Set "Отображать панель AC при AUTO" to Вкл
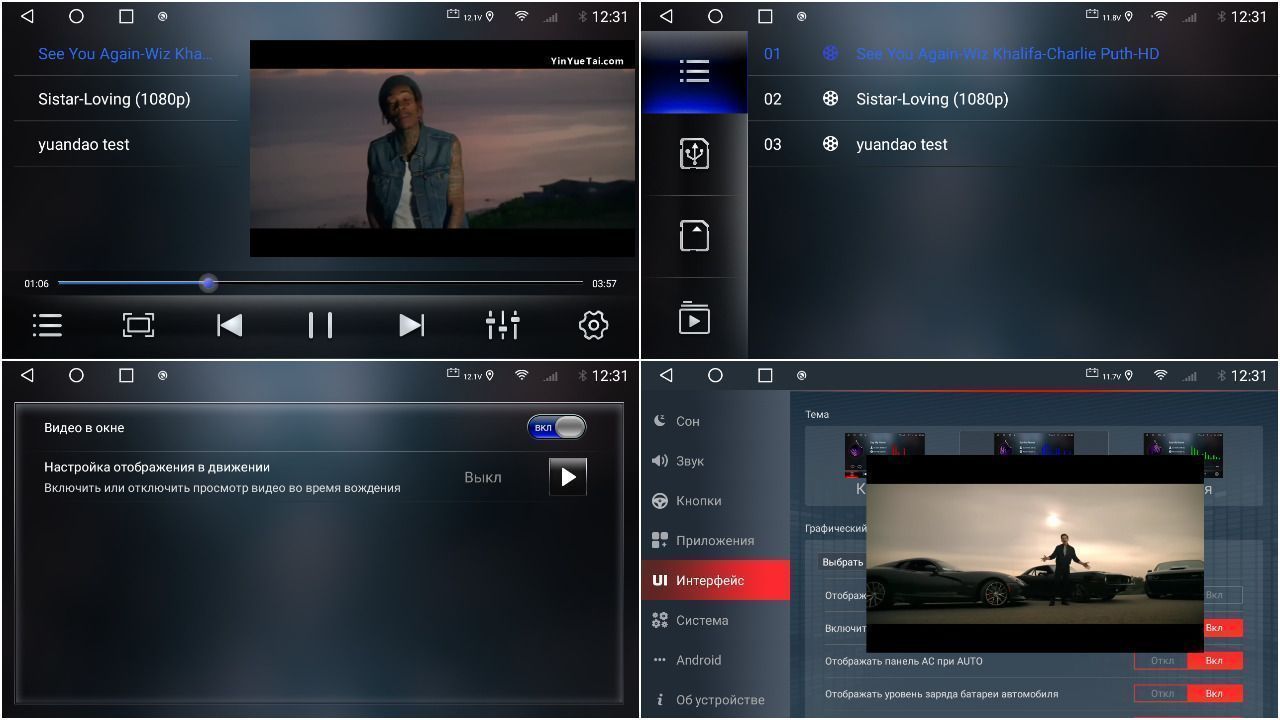Image resolution: width=1280 pixels, height=720 pixels. coord(1214,661)
